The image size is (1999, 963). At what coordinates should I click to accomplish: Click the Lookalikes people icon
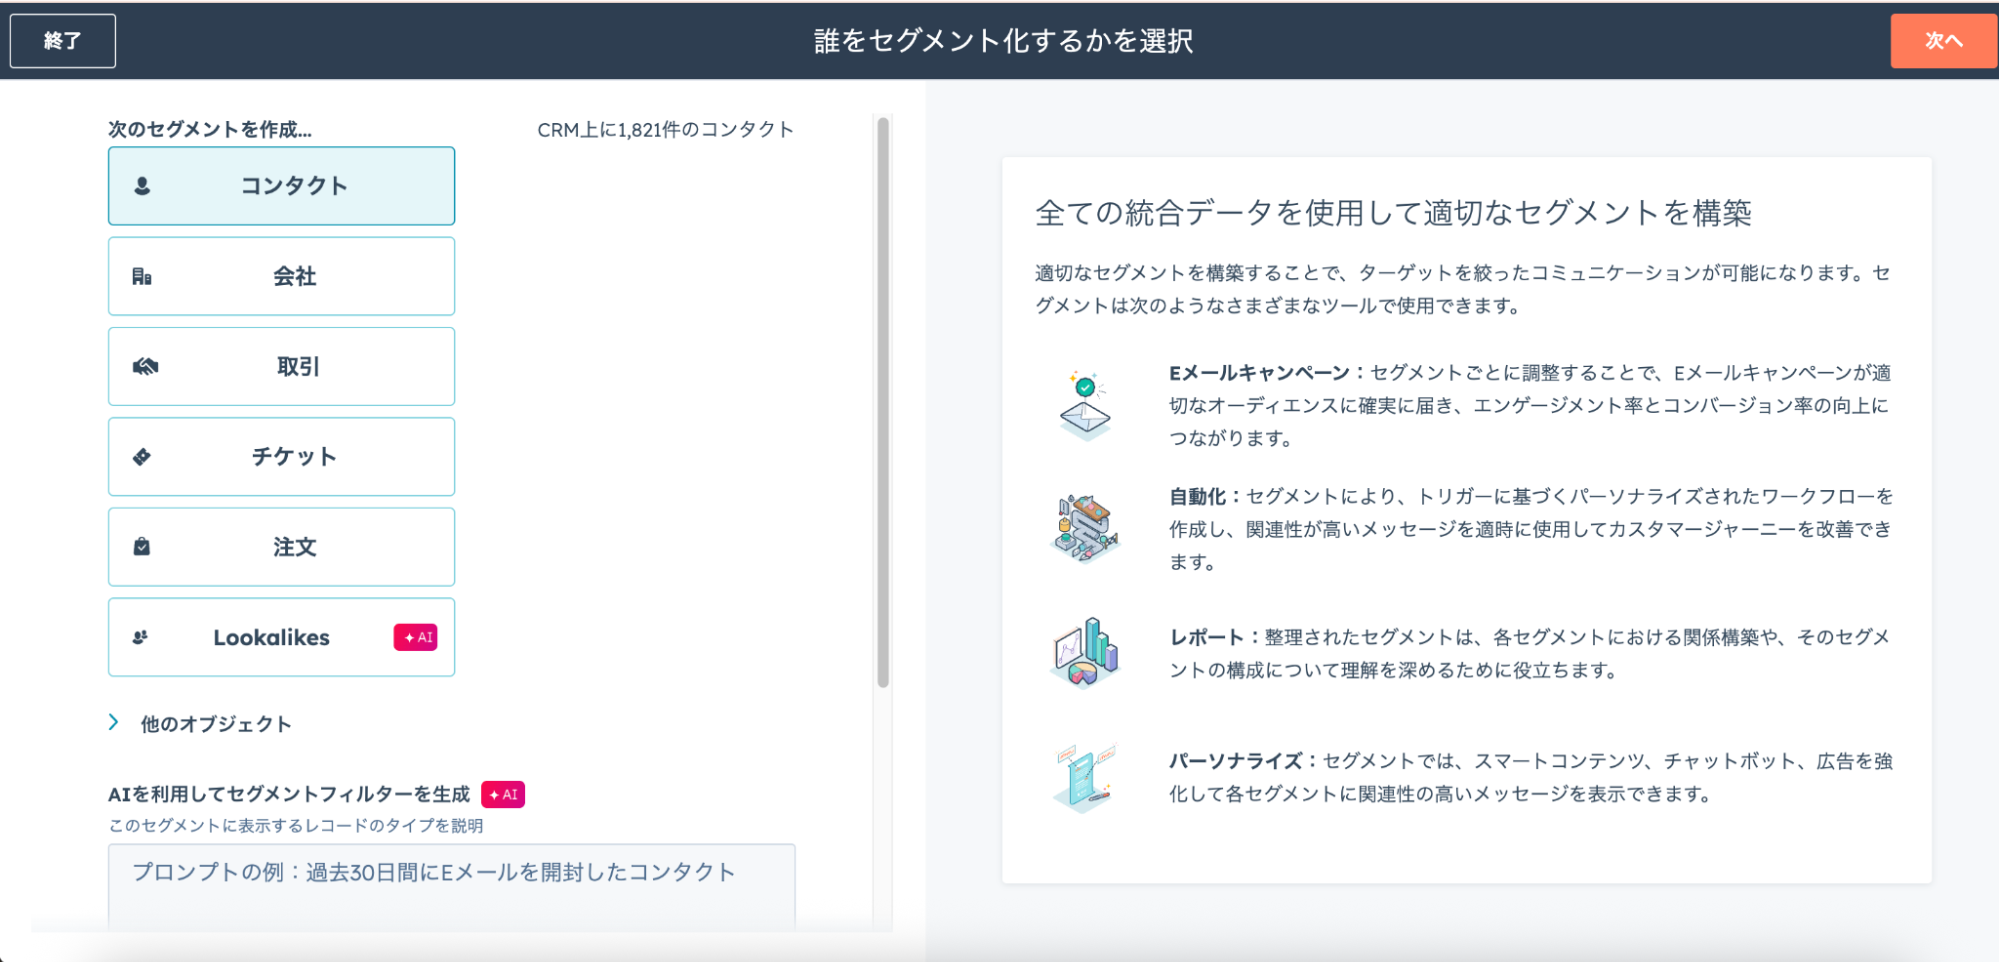click(x=141, y=637)
